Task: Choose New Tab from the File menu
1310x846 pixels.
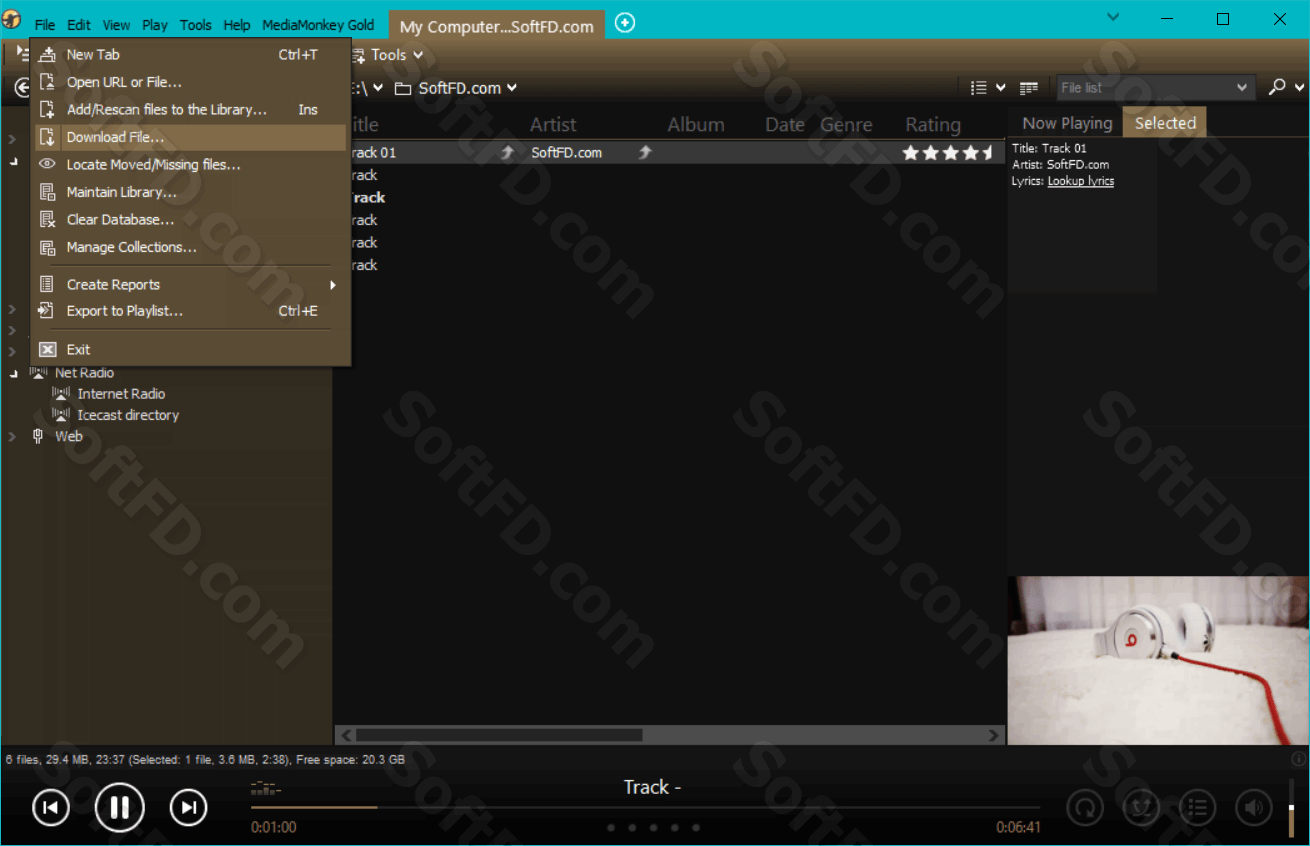Action: tap(191, 55)
